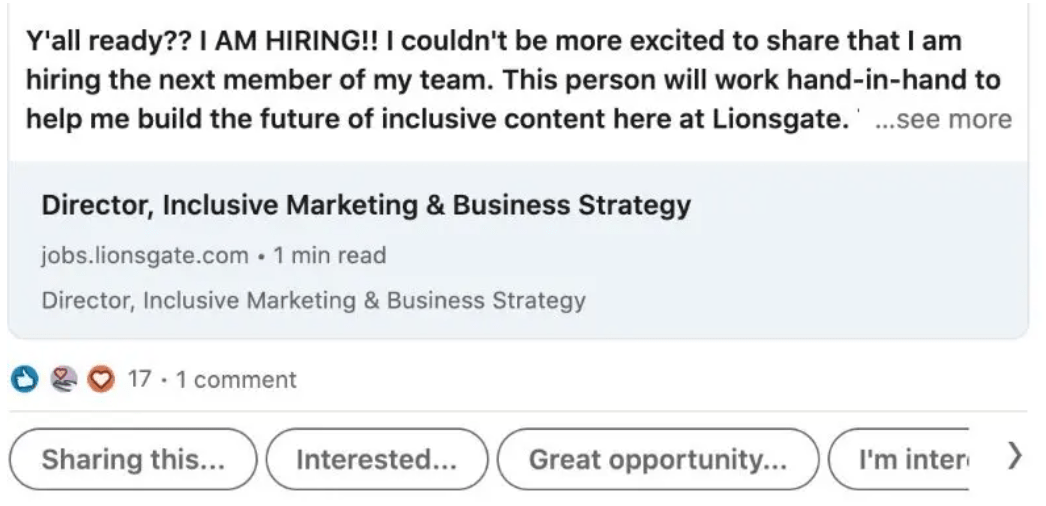This screenshot has width=1046, height=506.
Task: Open the bold Director, Inclusive Marketing card title
Action: pos(366,205)
